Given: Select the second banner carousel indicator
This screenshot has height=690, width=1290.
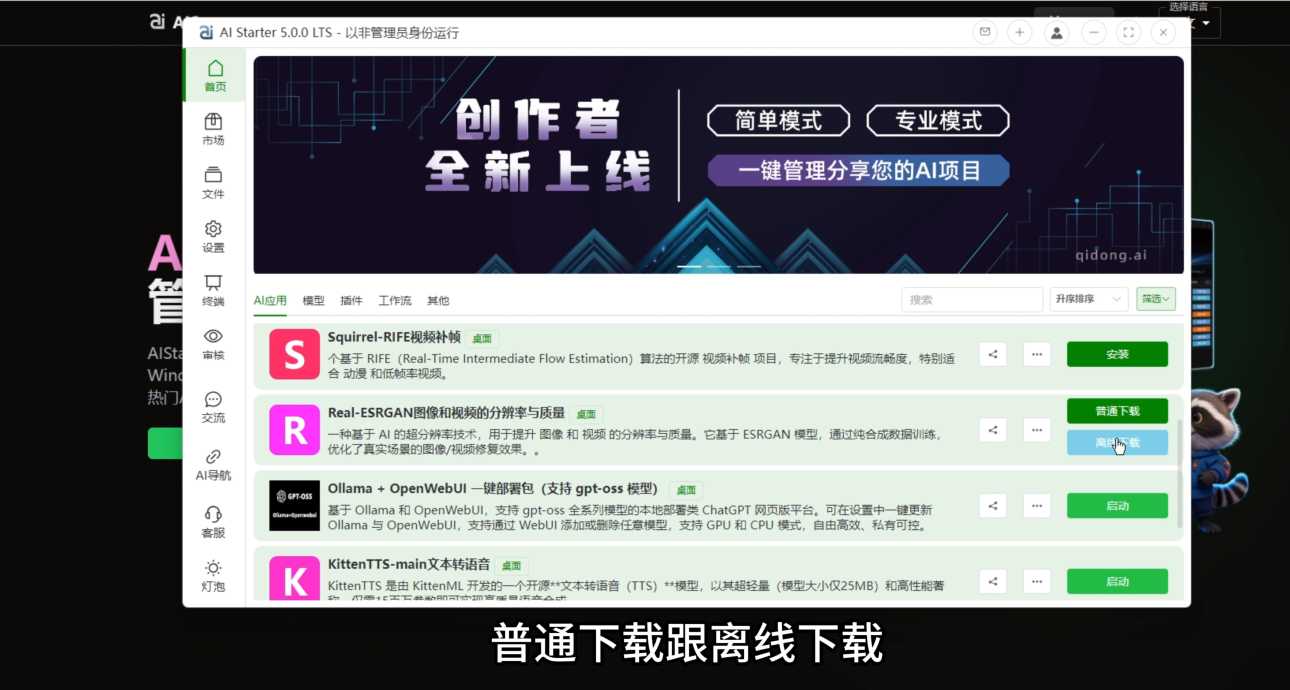Looking at the screenshot, I should 719,267.
